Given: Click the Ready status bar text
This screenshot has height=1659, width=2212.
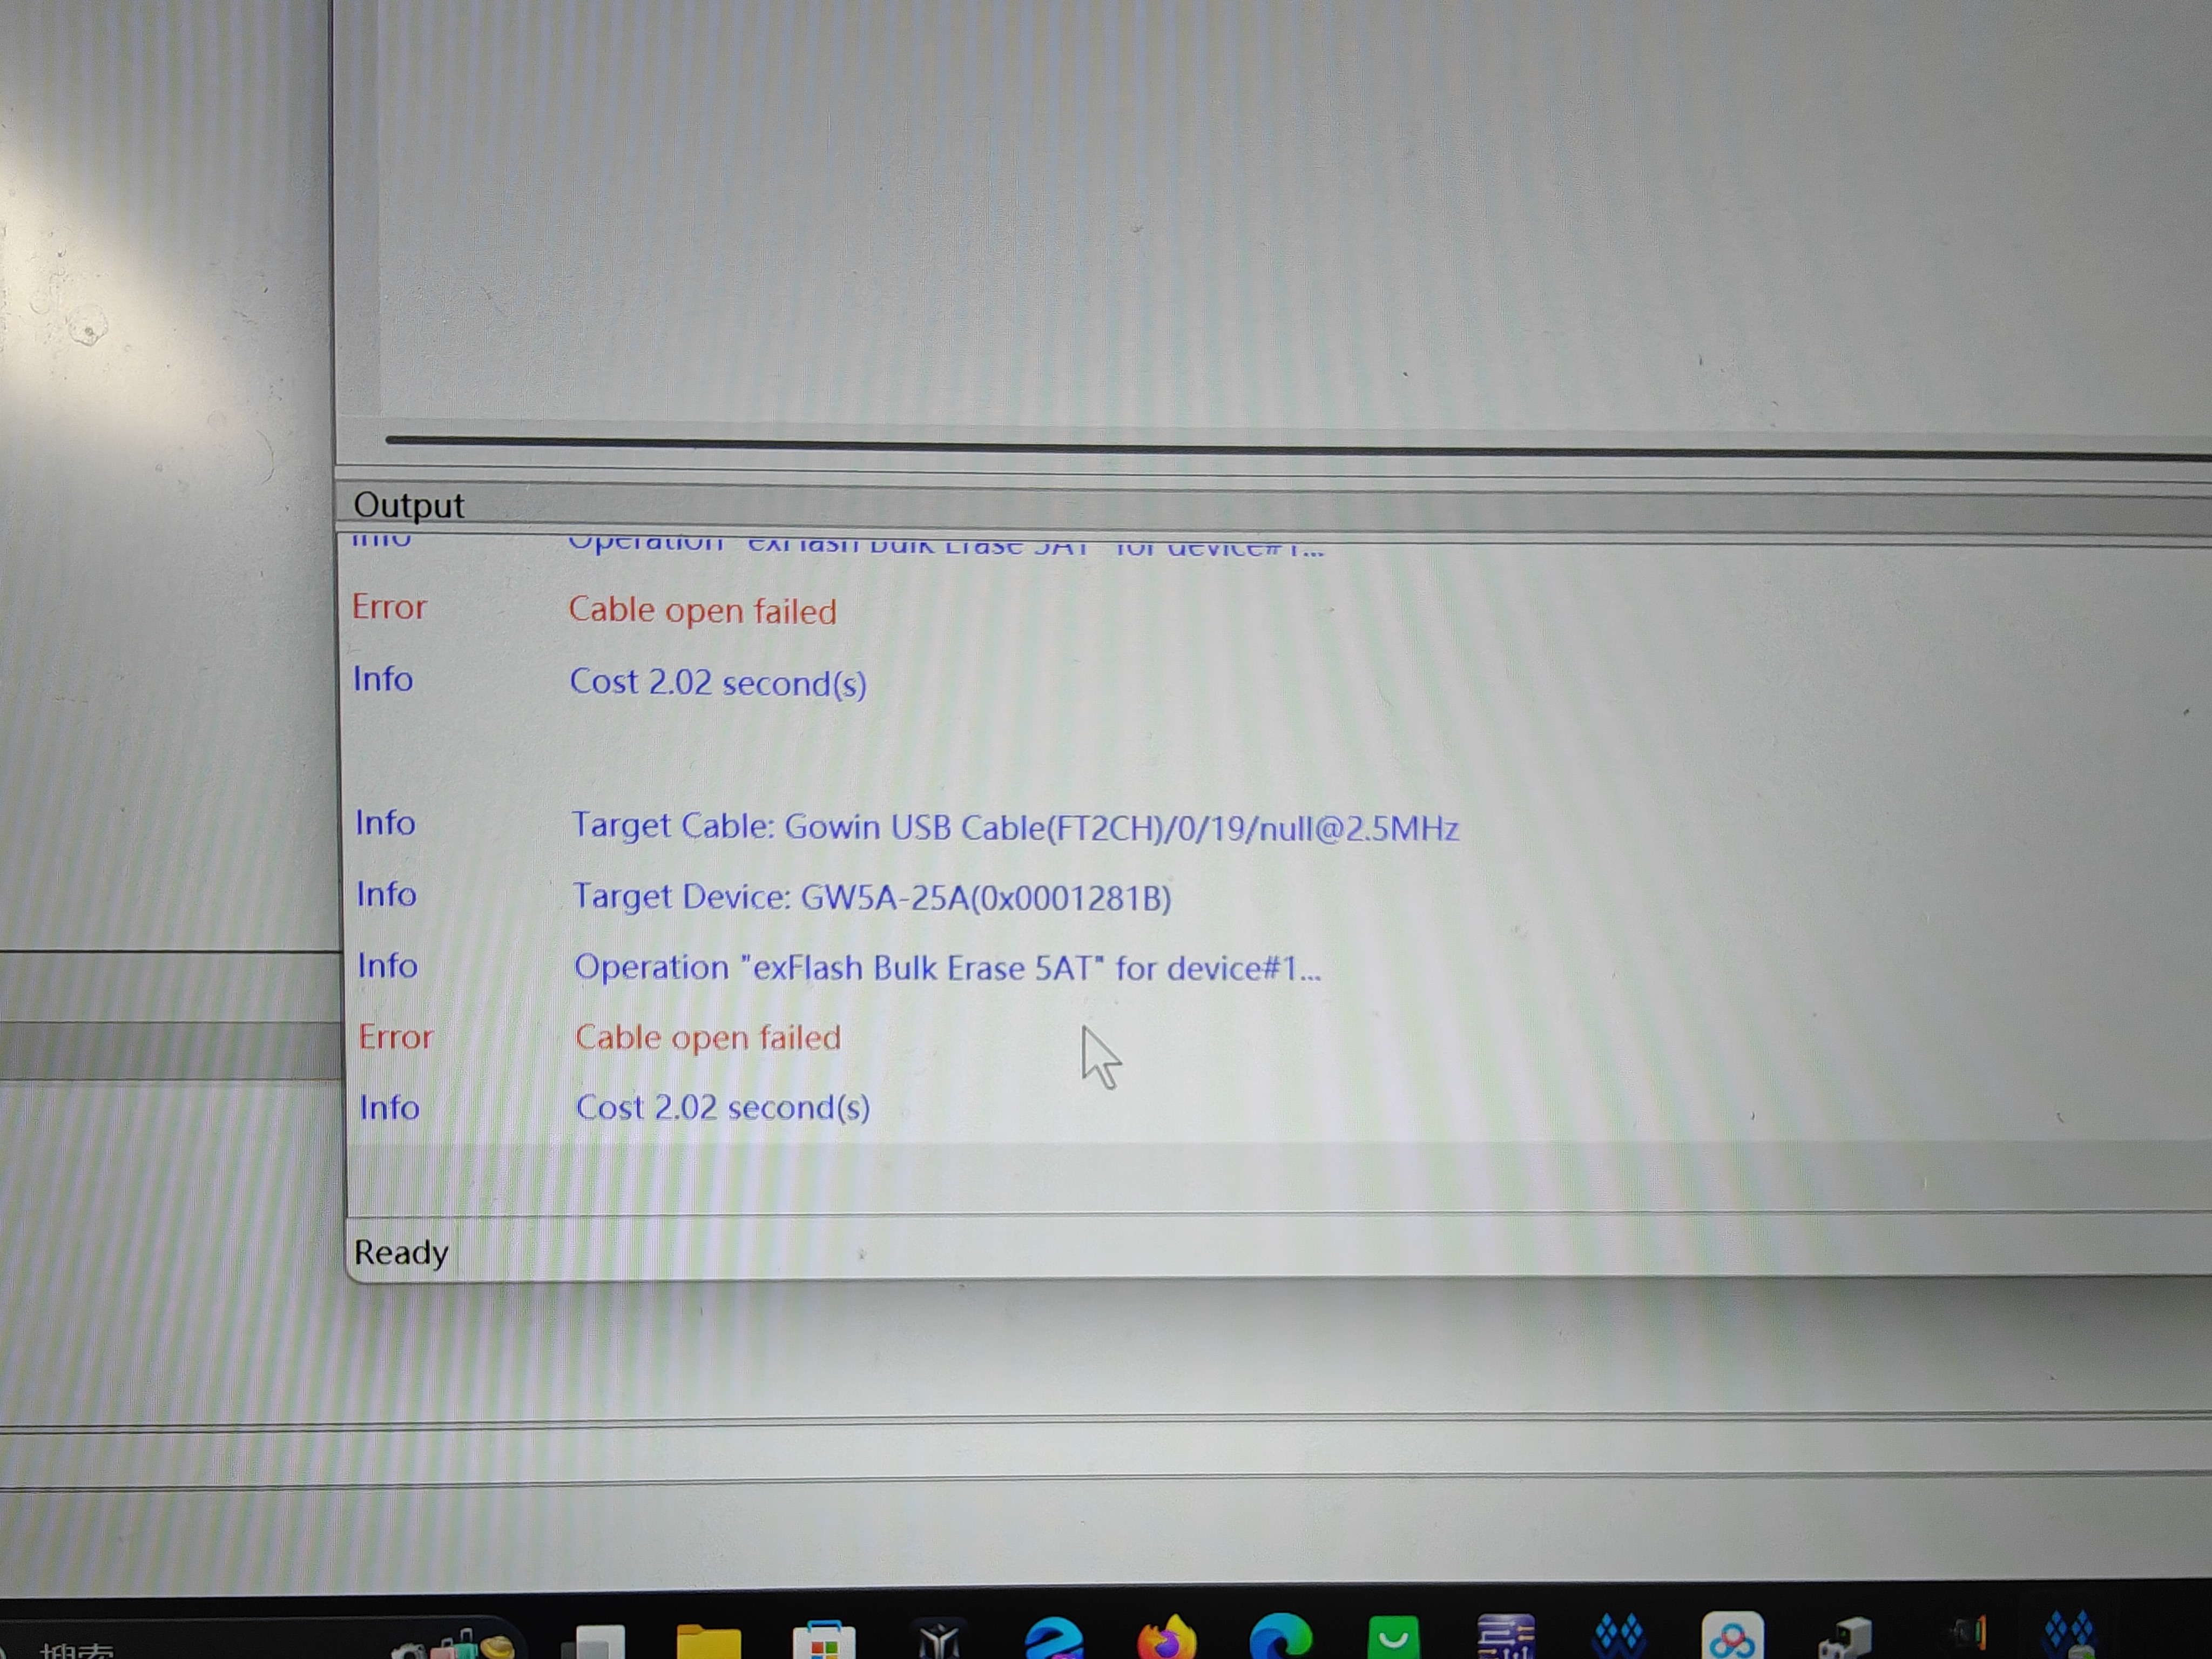Looking at the screenshot, I should coord(401,1252).
